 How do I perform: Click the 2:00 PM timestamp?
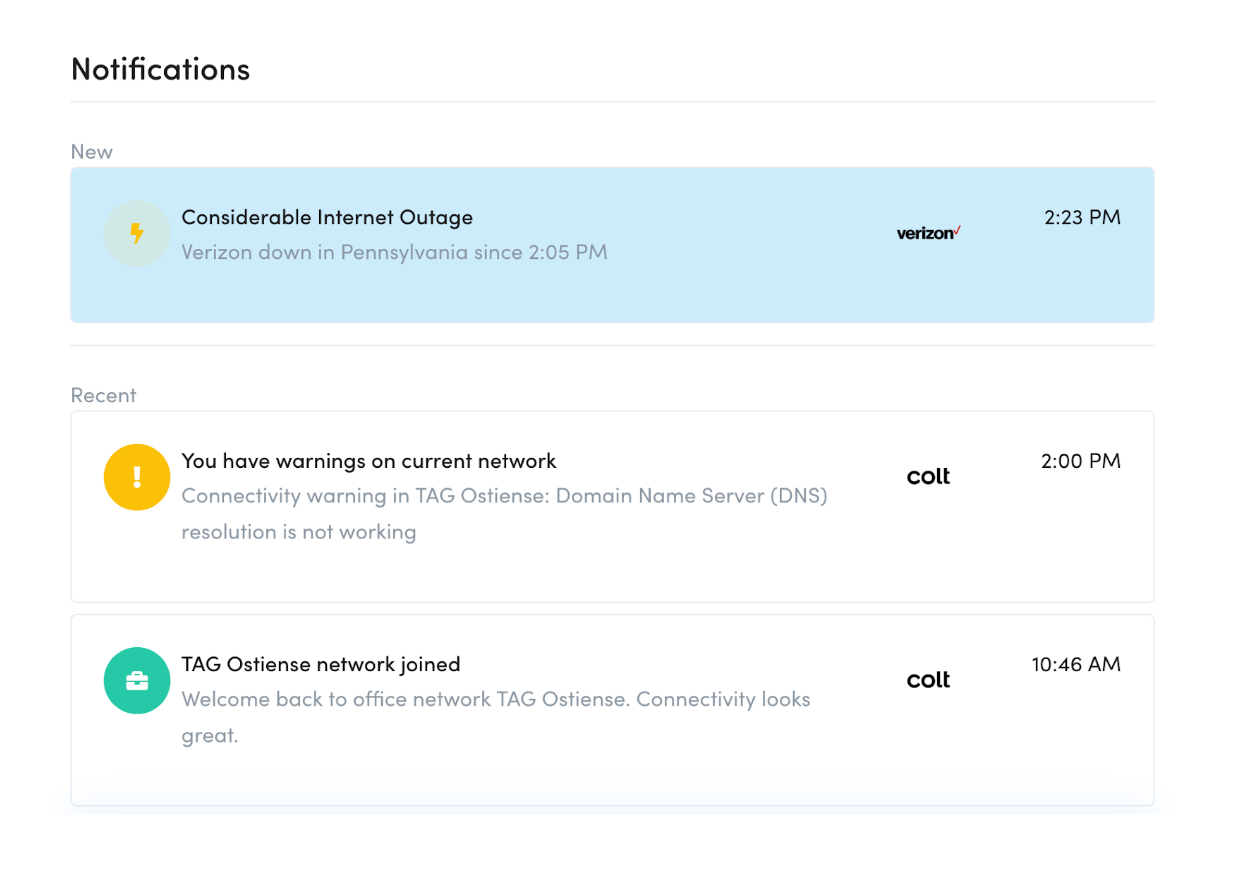(1082, 461)
